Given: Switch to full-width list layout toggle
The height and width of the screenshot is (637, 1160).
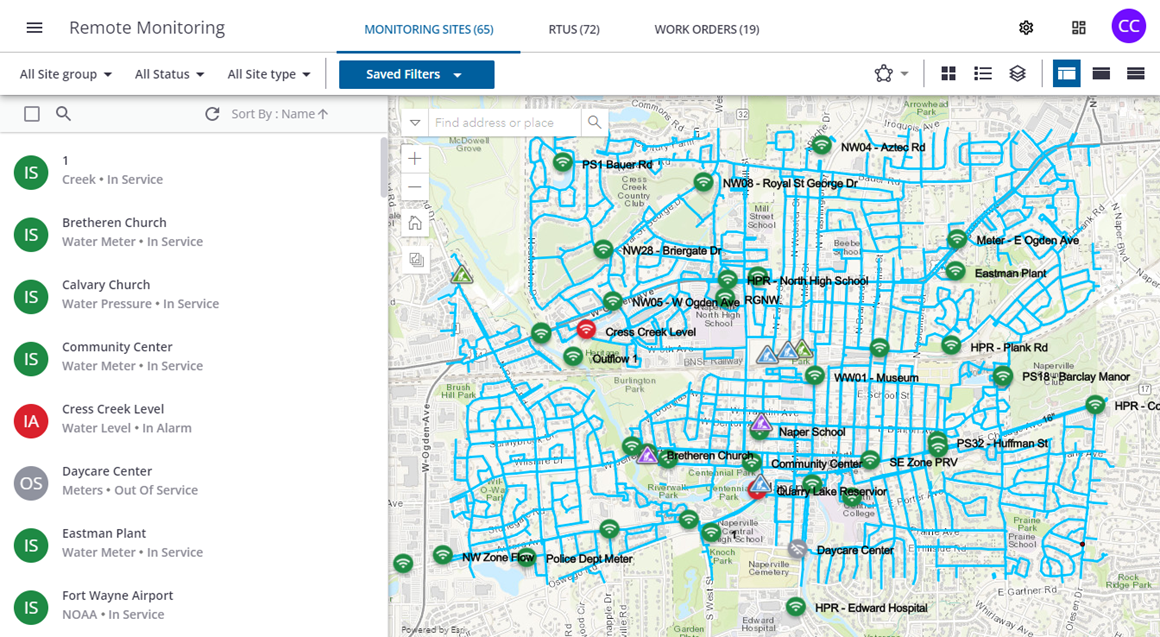Looking at the screenshot, I should tap(1136, 73).
